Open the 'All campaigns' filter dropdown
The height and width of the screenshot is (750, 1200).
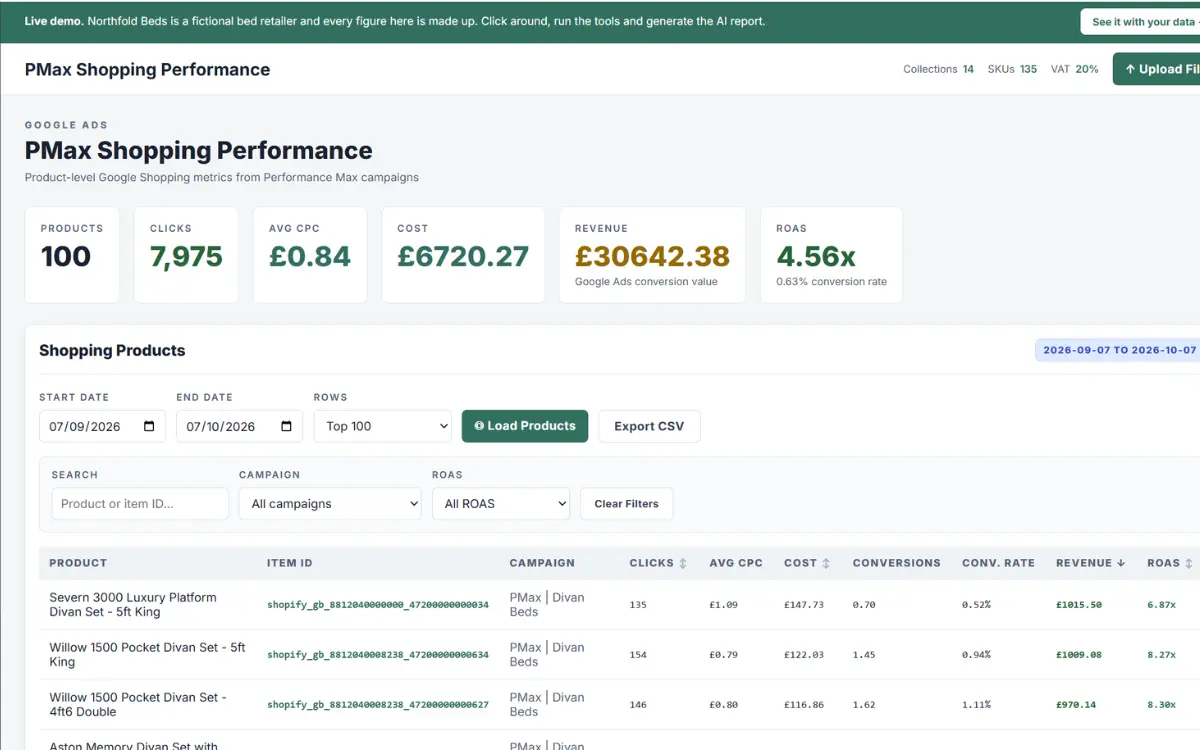click(330, 504)
